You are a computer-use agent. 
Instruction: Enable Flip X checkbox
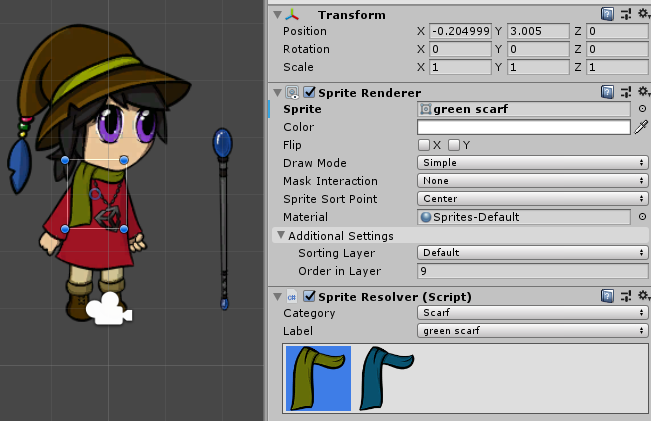coord(424,145)
